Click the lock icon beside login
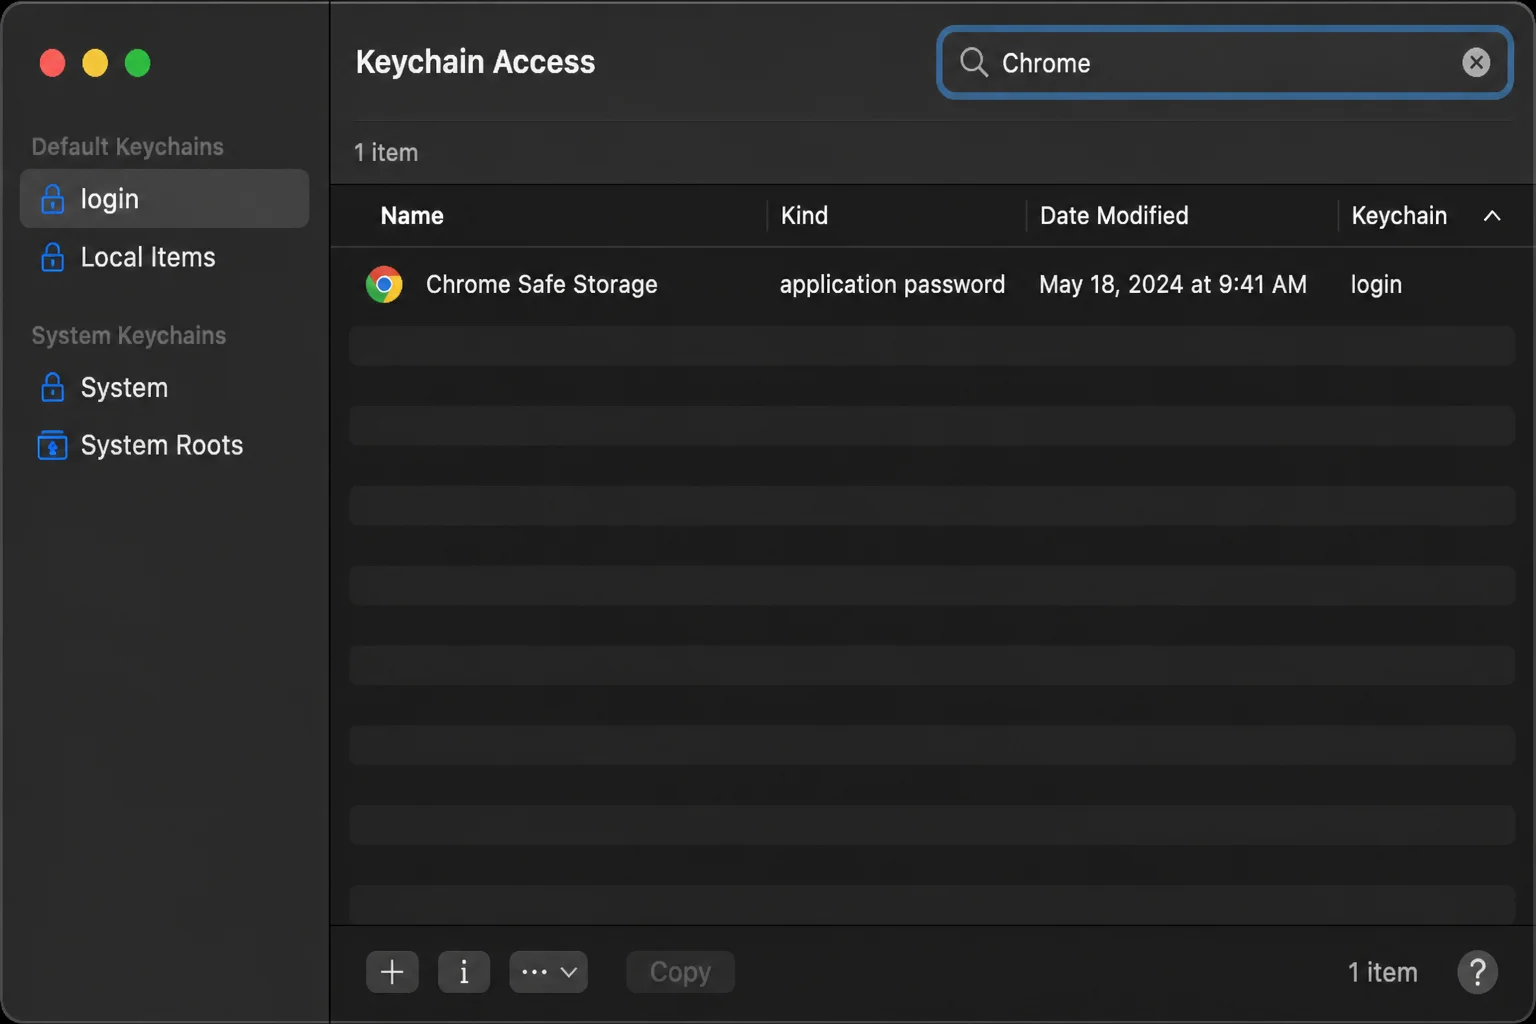The height and width of the screenshot is (1024, 1536). 52,199
